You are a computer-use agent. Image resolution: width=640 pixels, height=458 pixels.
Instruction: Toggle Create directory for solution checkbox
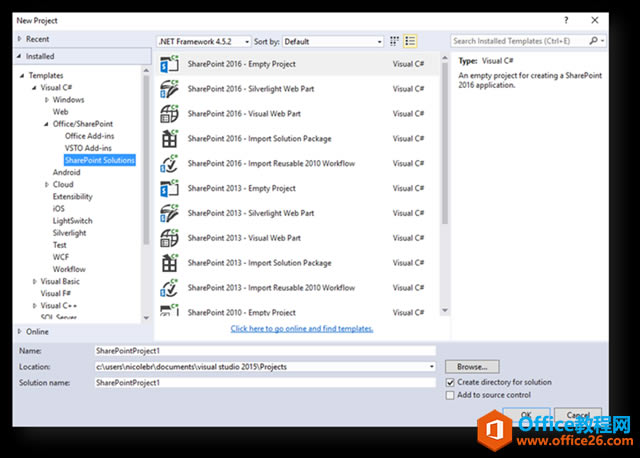(x=450, y=382)
